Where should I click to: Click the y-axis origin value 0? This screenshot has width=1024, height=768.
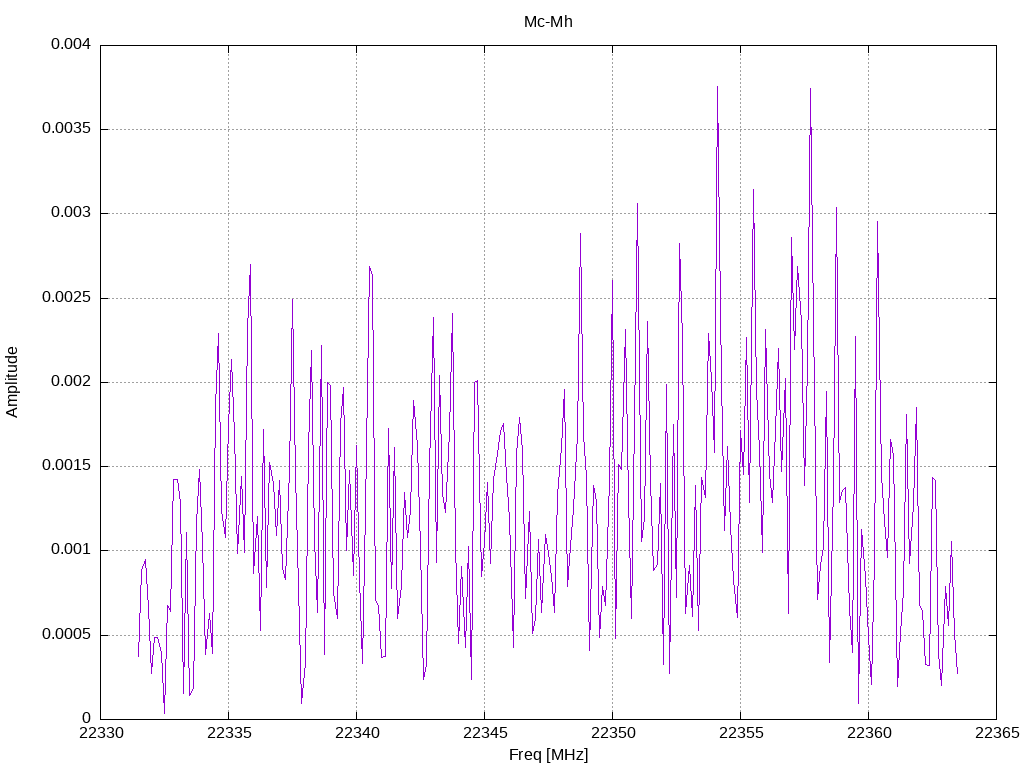(86, 718)
